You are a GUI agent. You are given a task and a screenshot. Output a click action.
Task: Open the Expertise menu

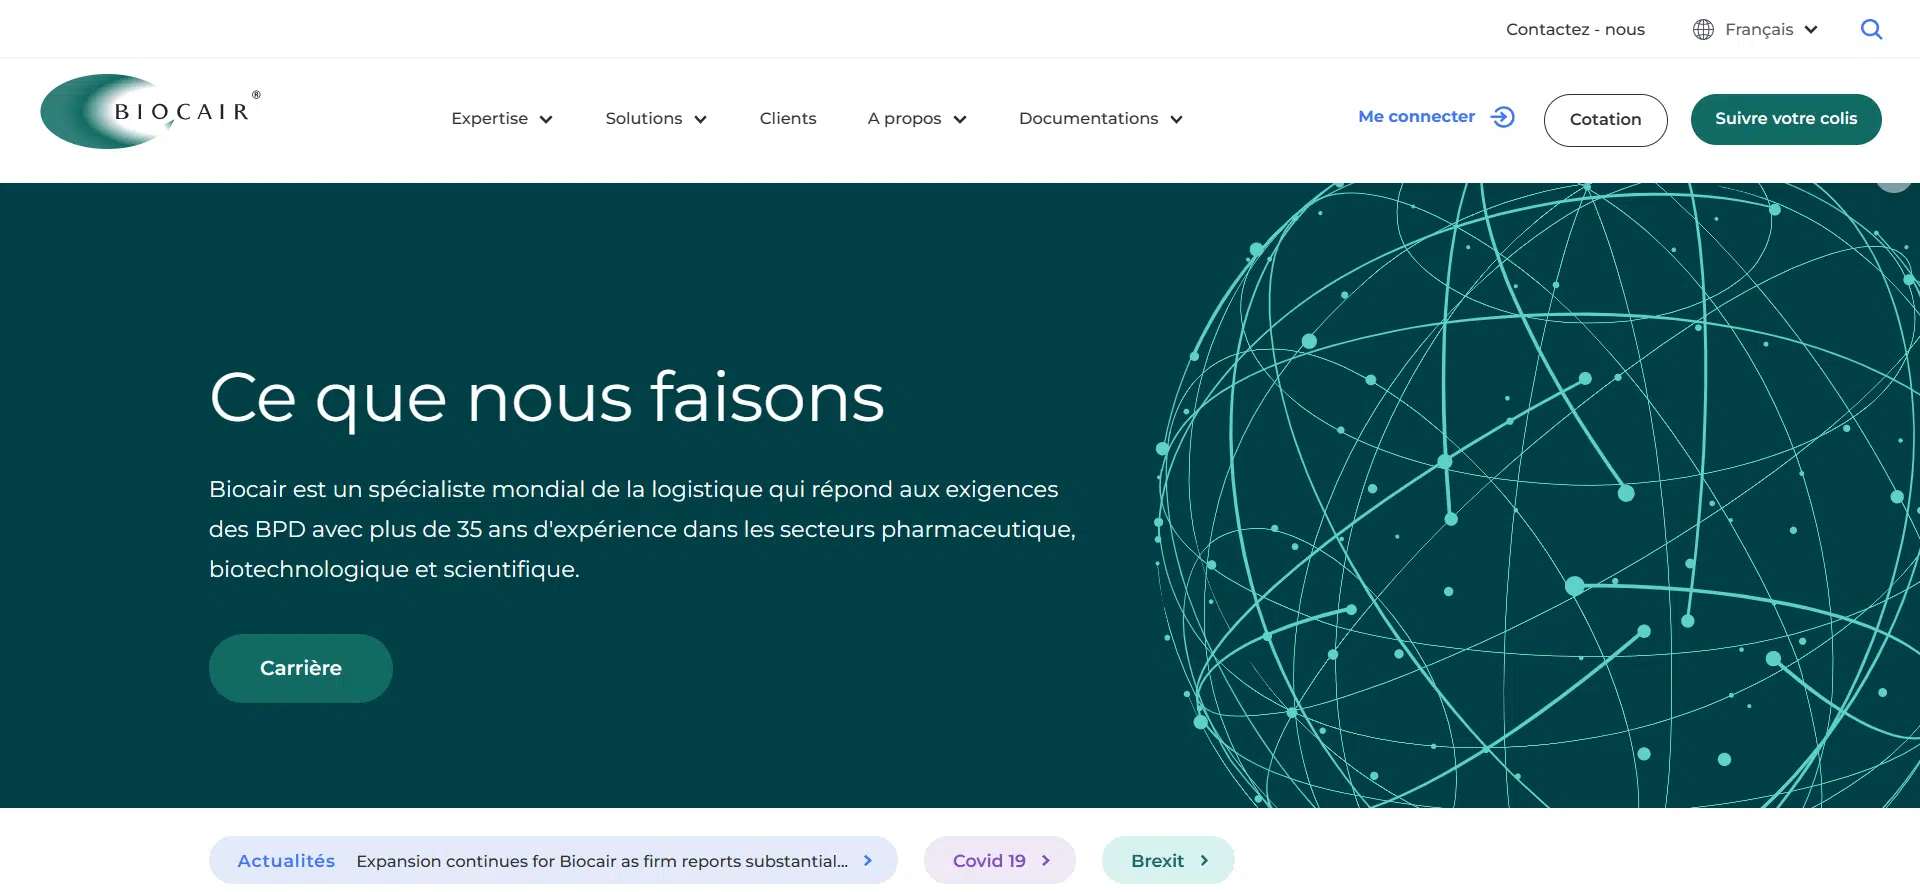(x=490, y=119)
